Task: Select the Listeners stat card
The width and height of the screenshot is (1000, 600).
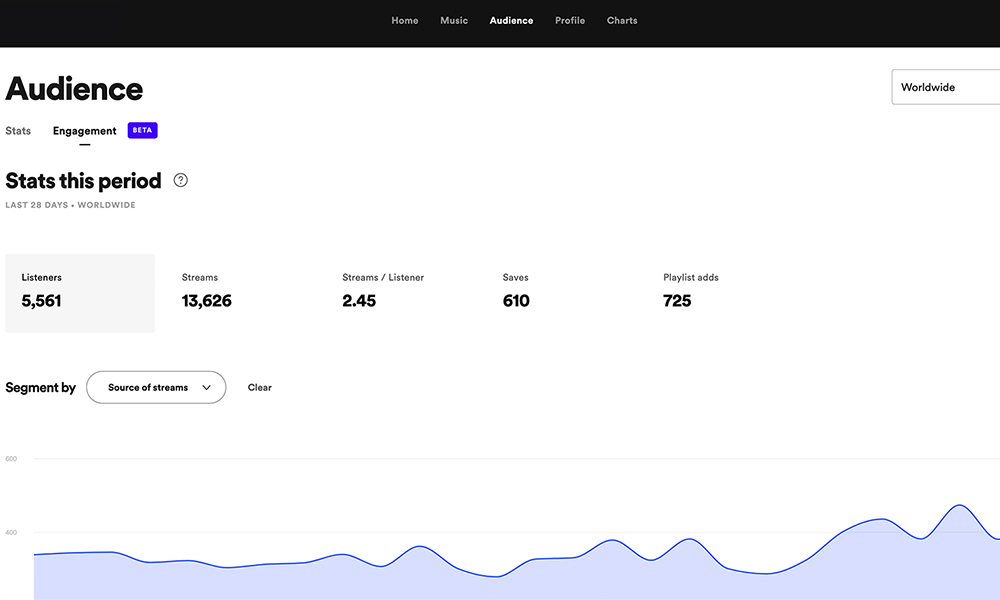Action: 80,292
